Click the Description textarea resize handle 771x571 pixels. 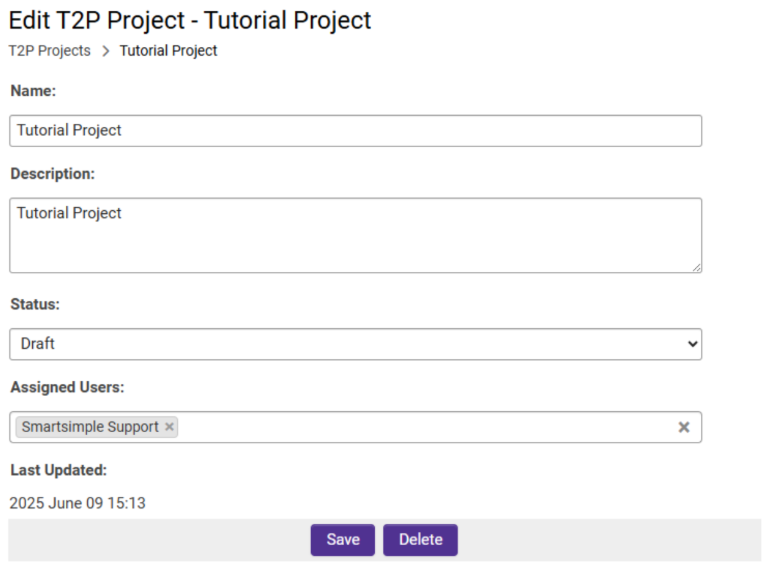tap(696, 267)
